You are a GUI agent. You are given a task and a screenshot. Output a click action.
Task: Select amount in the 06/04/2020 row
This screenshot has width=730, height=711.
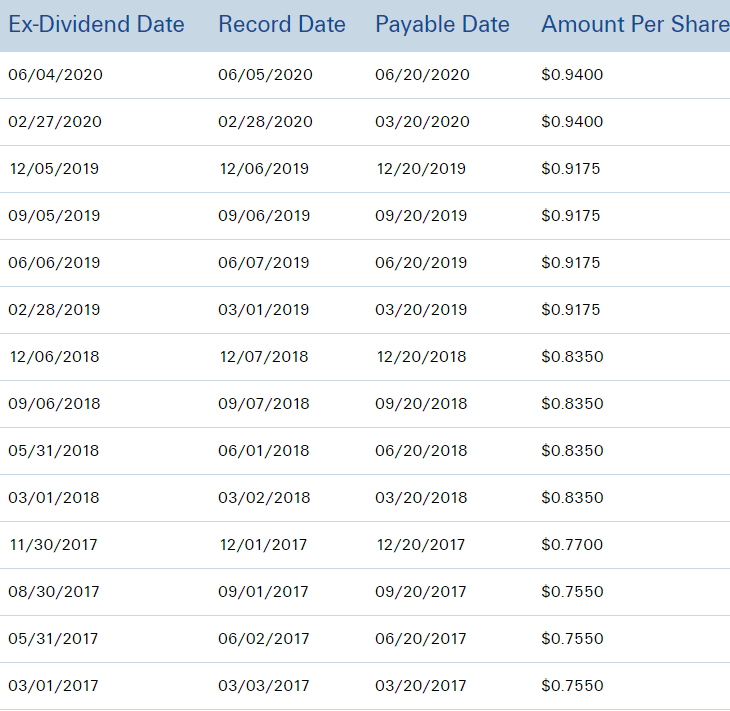pyautogui.click(x=572, y=75)
